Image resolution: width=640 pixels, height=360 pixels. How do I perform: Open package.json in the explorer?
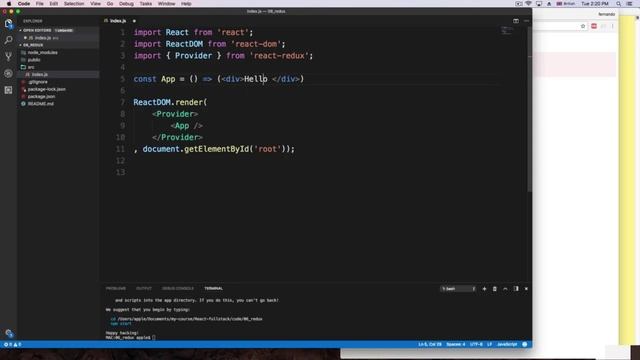[x=41, y=97]
